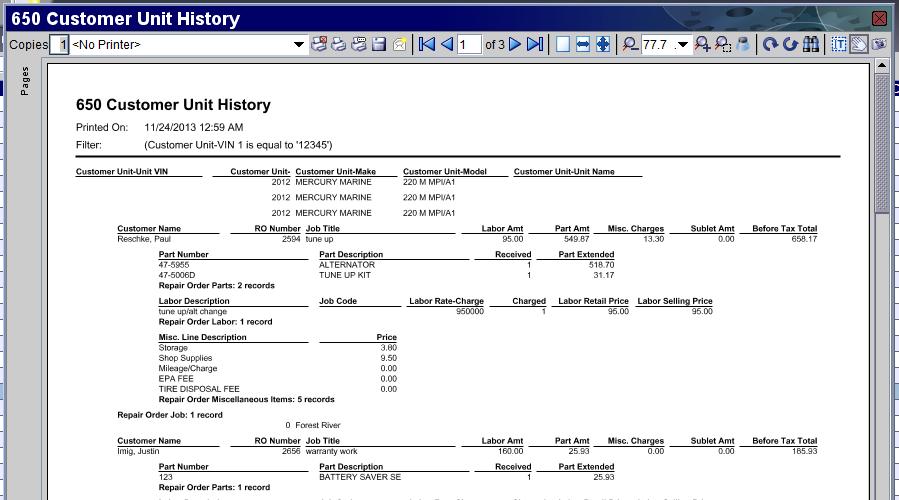This screenshot has width=899, height=500.
Task: Click the Copies number field
Action: 63,45
